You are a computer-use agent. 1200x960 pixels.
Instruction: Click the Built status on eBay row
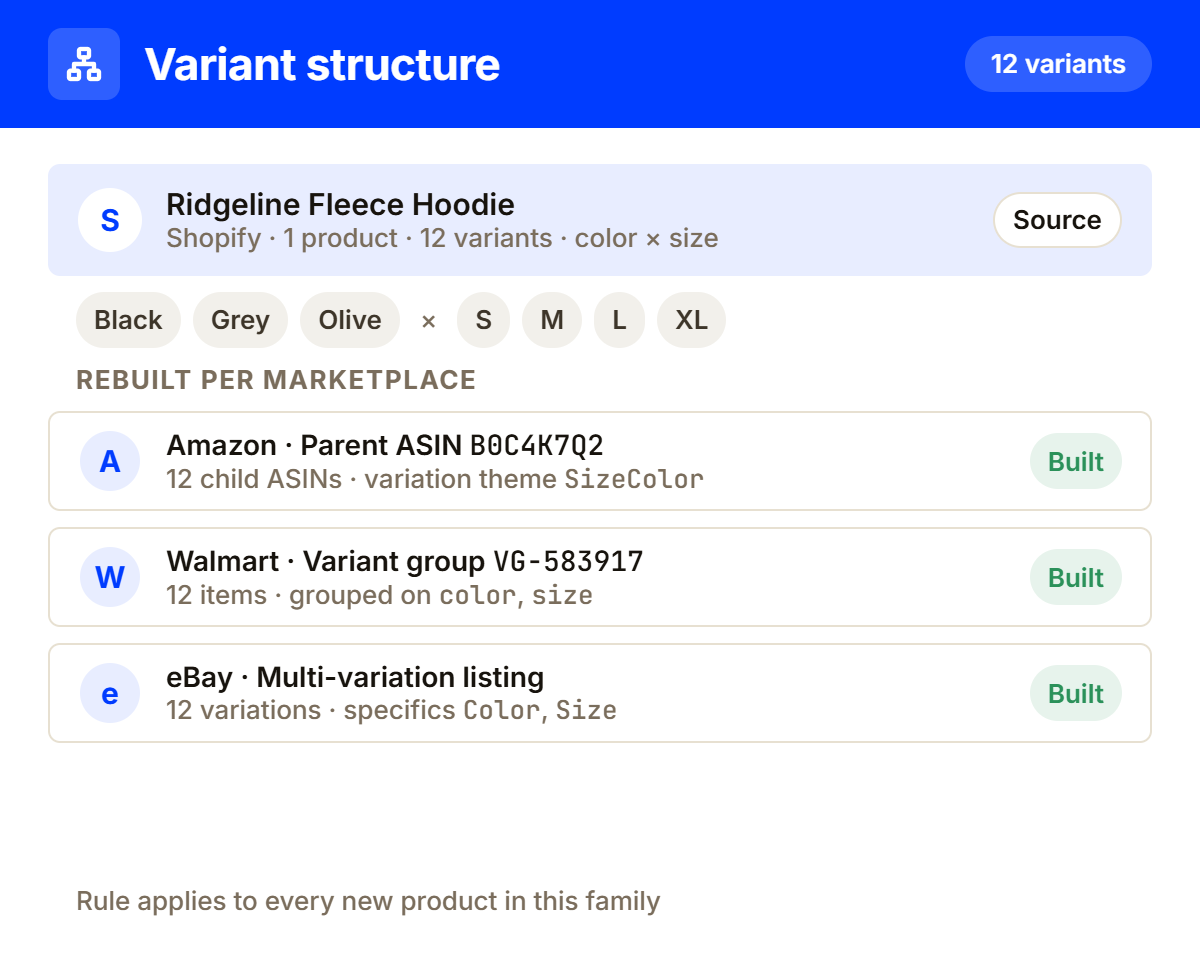[1076, 693]
